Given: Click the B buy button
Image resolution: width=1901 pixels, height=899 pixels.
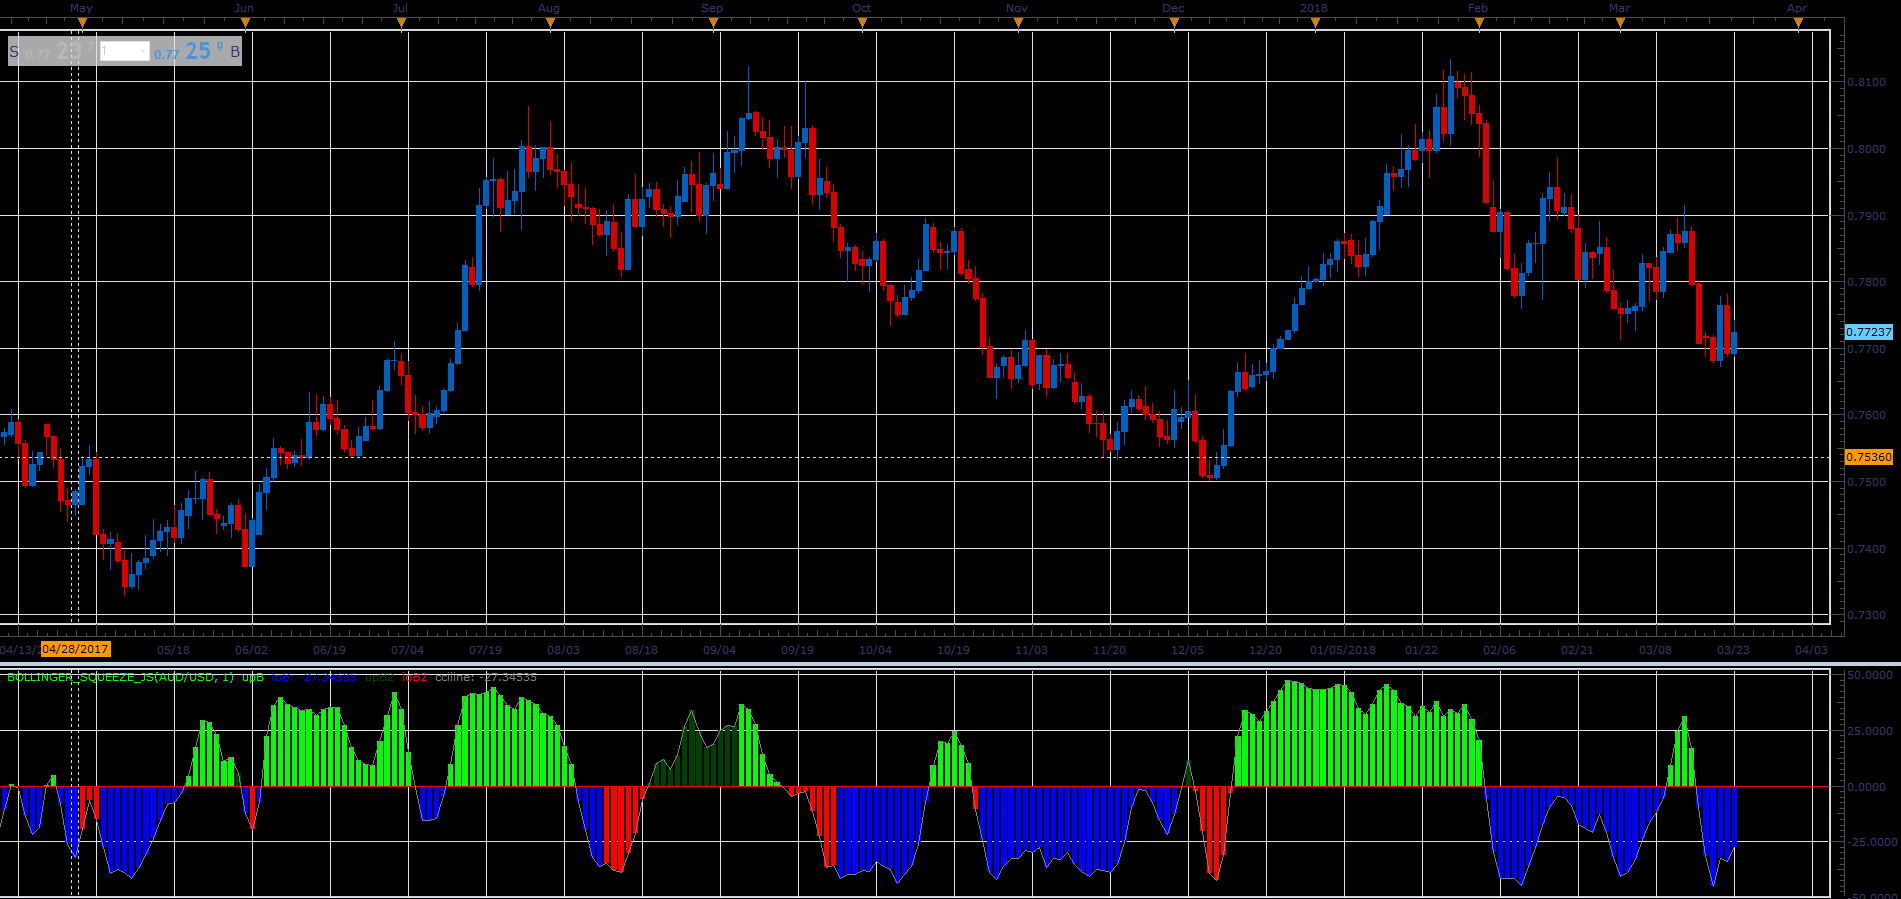Looking at the screenshot, I should pyautogui.click(x=235, y=51).
